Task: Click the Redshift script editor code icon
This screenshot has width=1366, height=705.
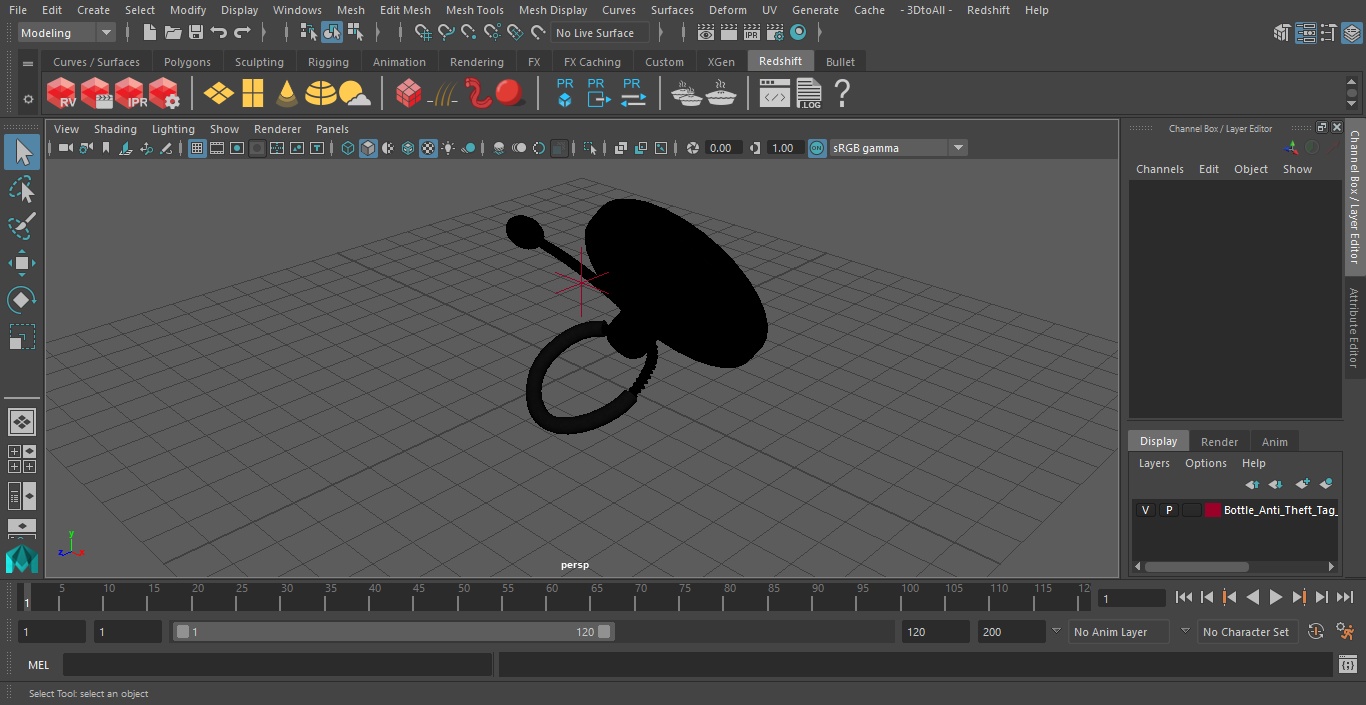Action: pyautogui.click(x=775, y=95)
